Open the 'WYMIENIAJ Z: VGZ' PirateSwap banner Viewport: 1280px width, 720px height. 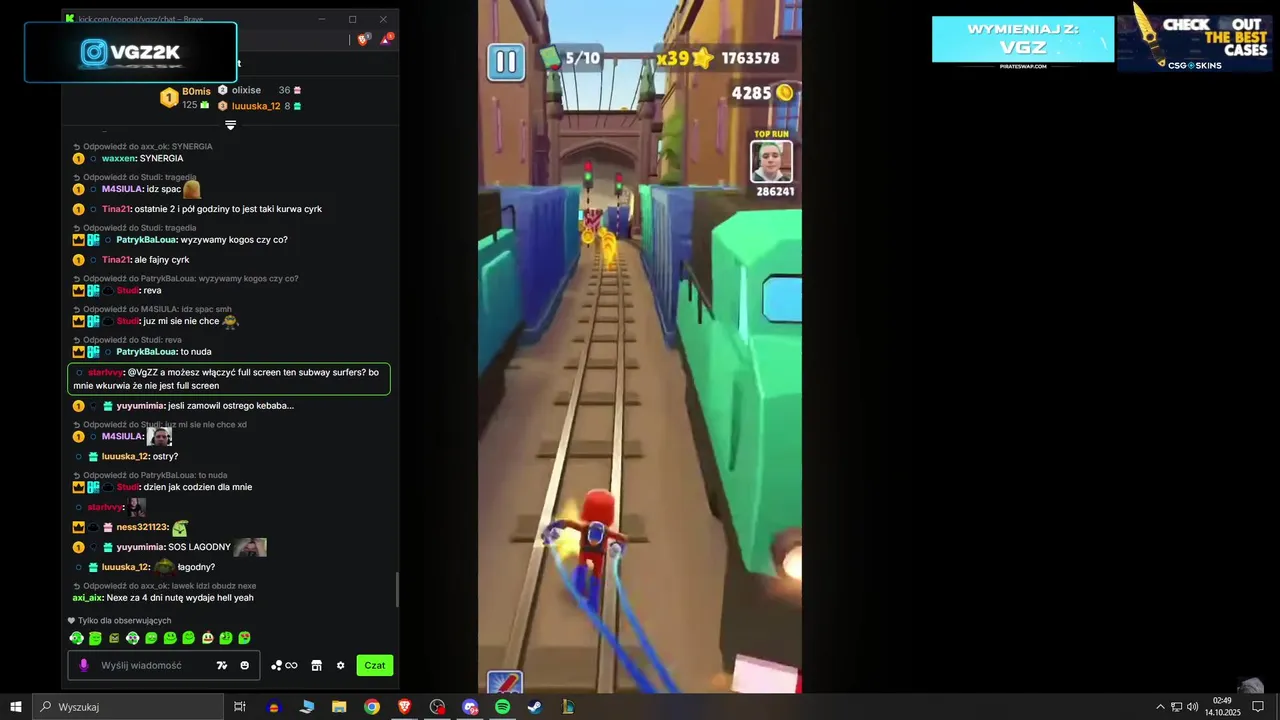[1023, 40]
